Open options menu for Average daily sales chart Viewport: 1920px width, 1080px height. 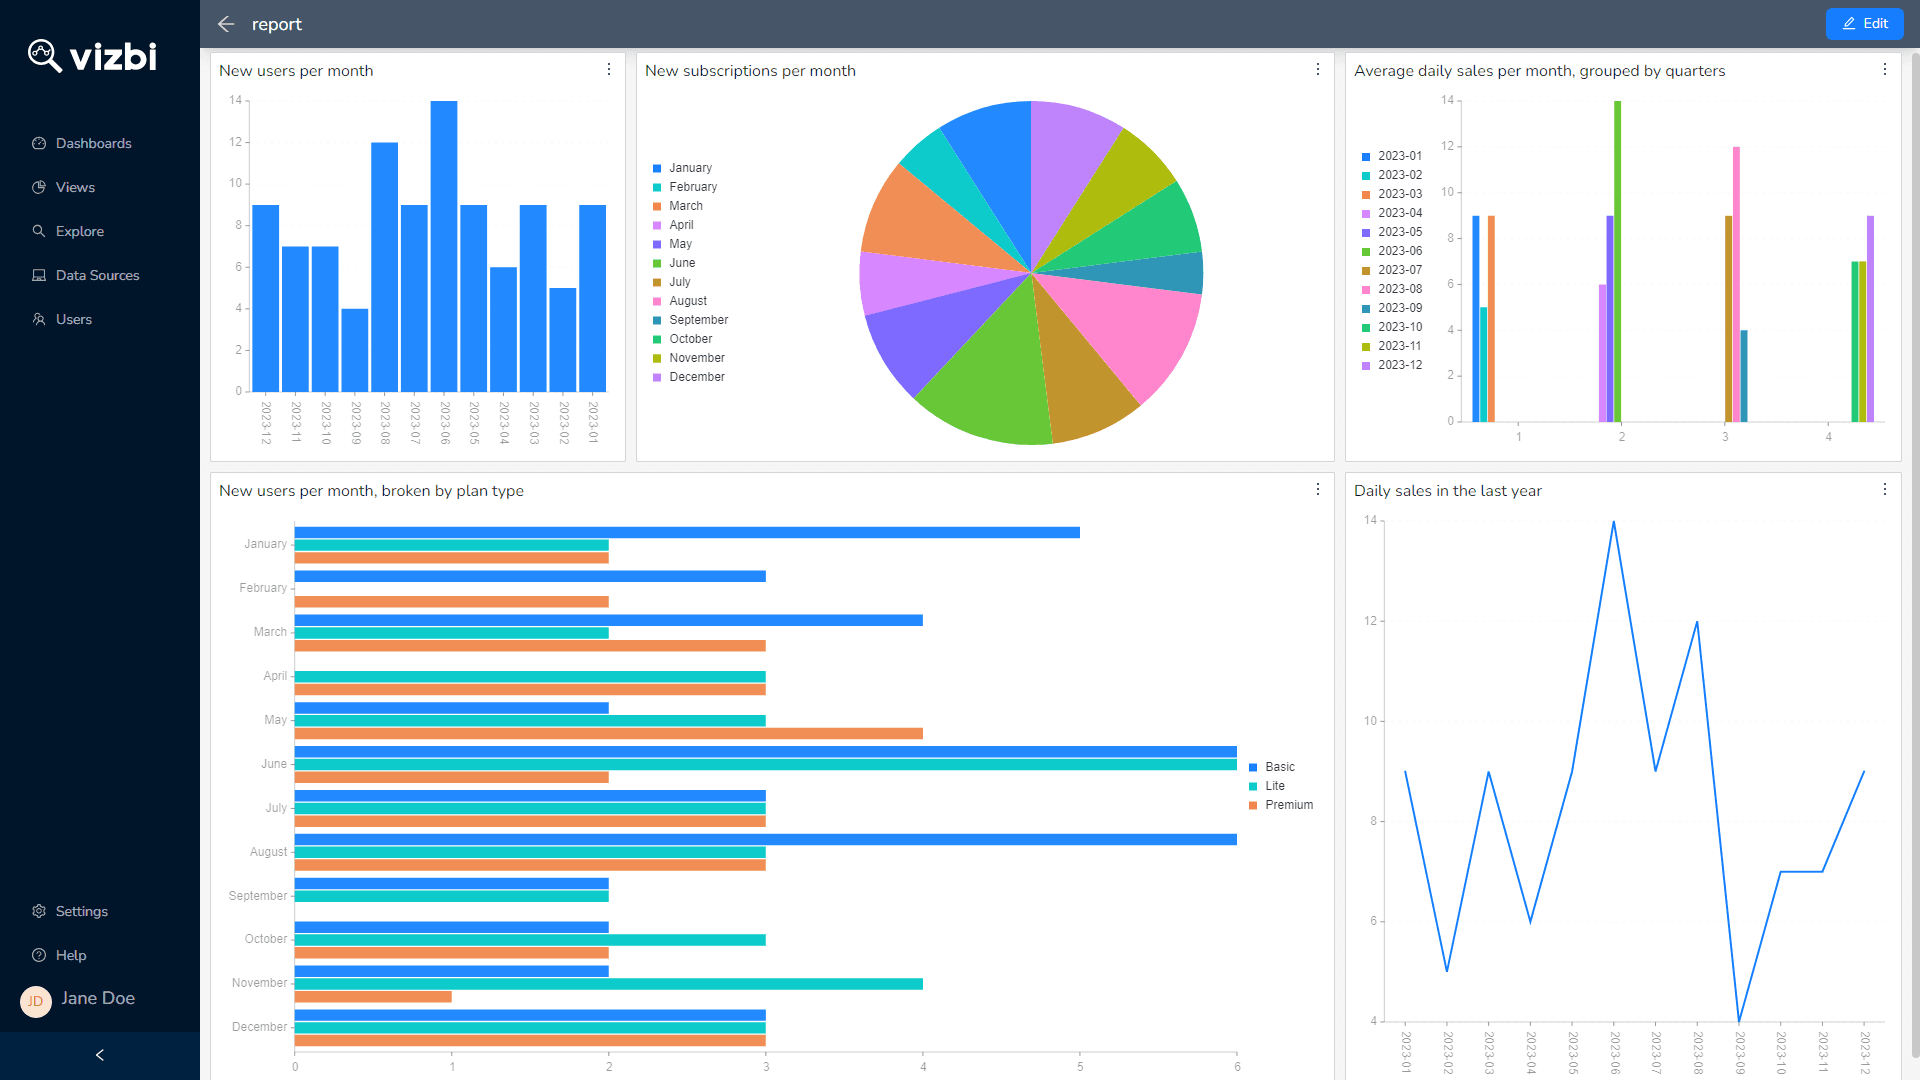(x=1885, y=69)
